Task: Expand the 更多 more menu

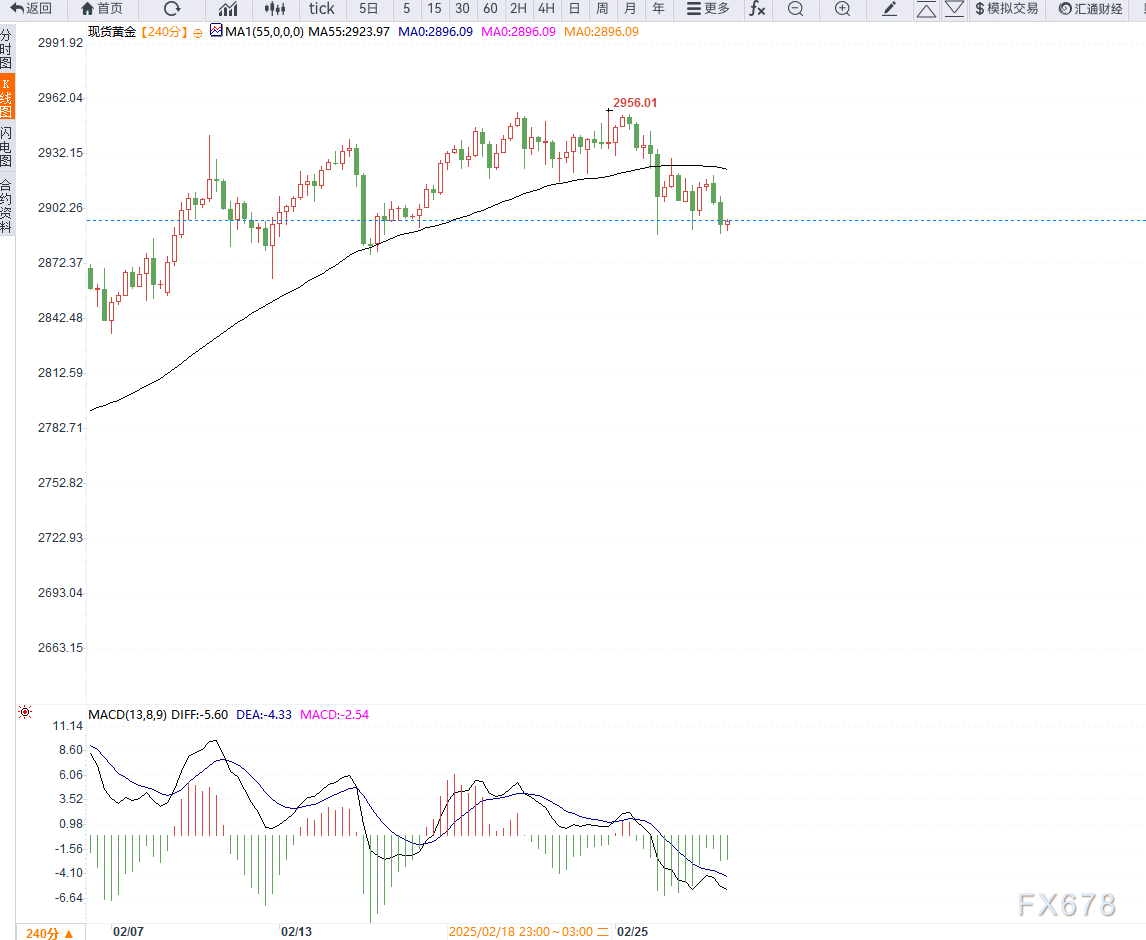Action: click(708, 9)
